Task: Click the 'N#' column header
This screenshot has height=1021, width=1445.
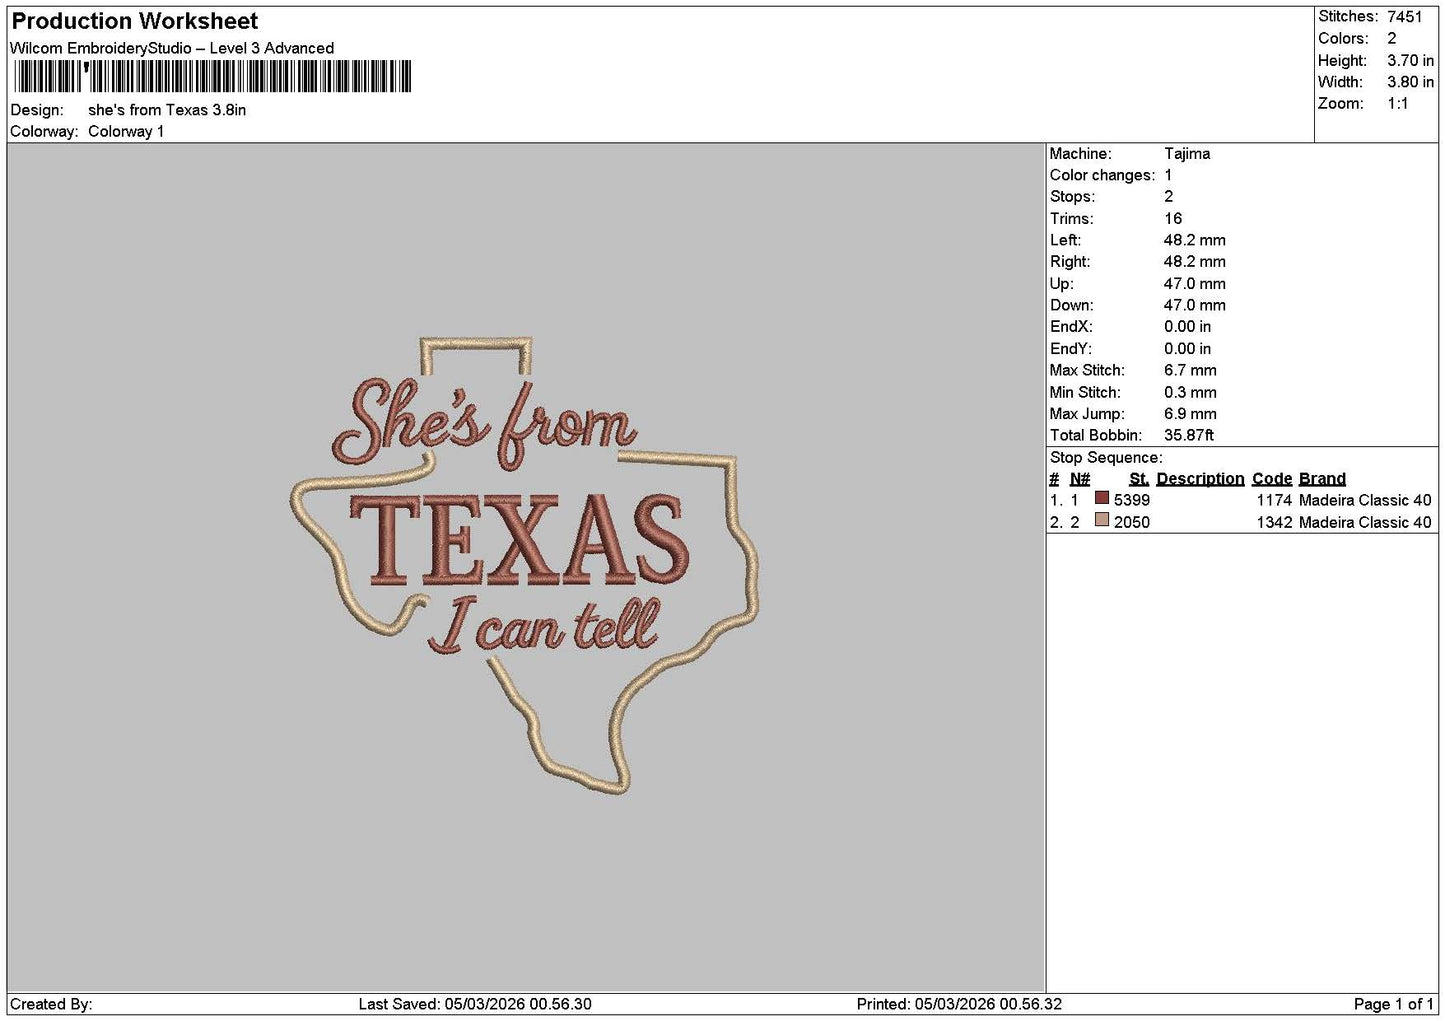Action: click(1080, 479)
